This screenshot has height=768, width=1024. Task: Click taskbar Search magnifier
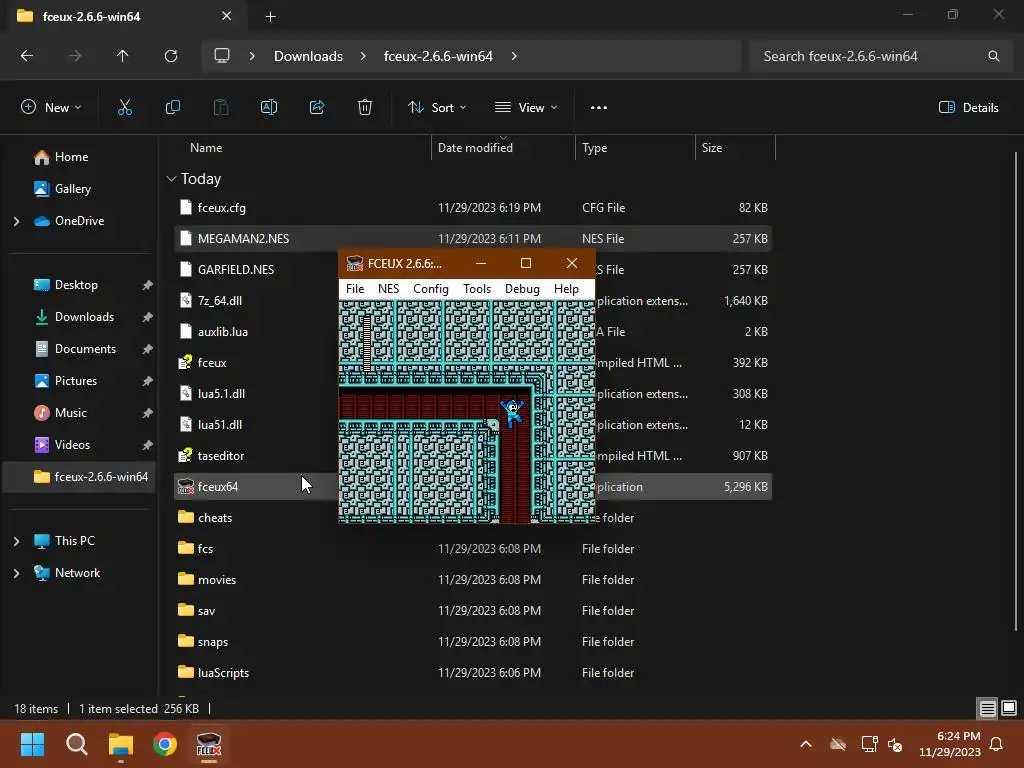[x=76, y=744]
